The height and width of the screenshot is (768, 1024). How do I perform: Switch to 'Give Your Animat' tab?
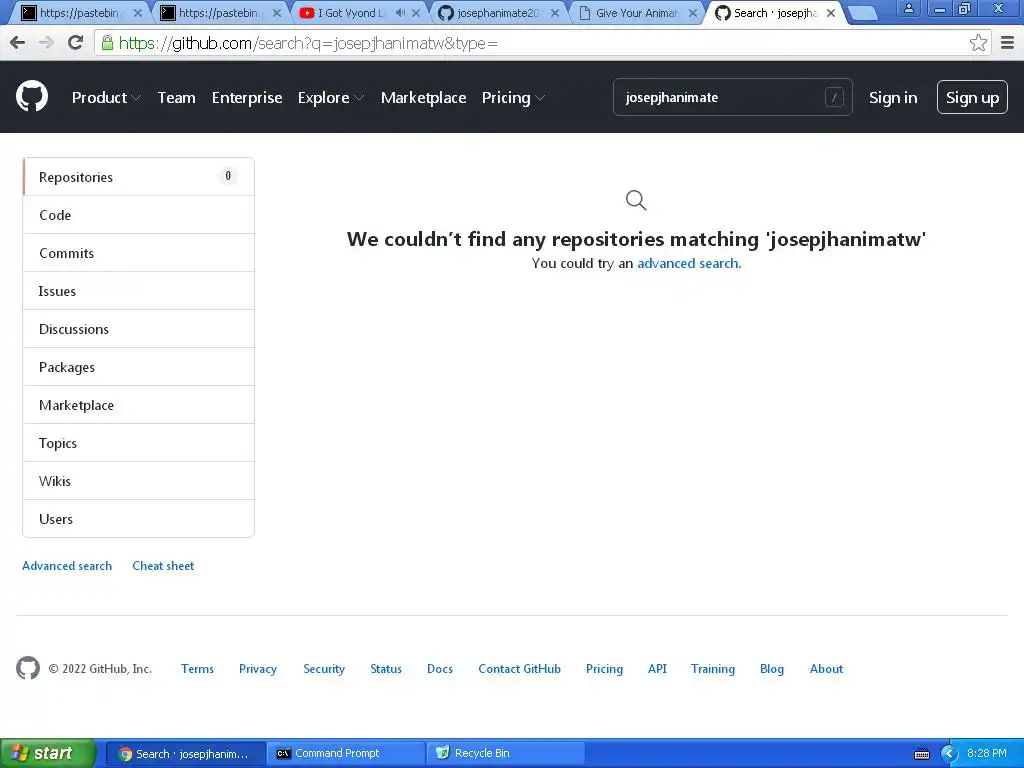(635, 12)
